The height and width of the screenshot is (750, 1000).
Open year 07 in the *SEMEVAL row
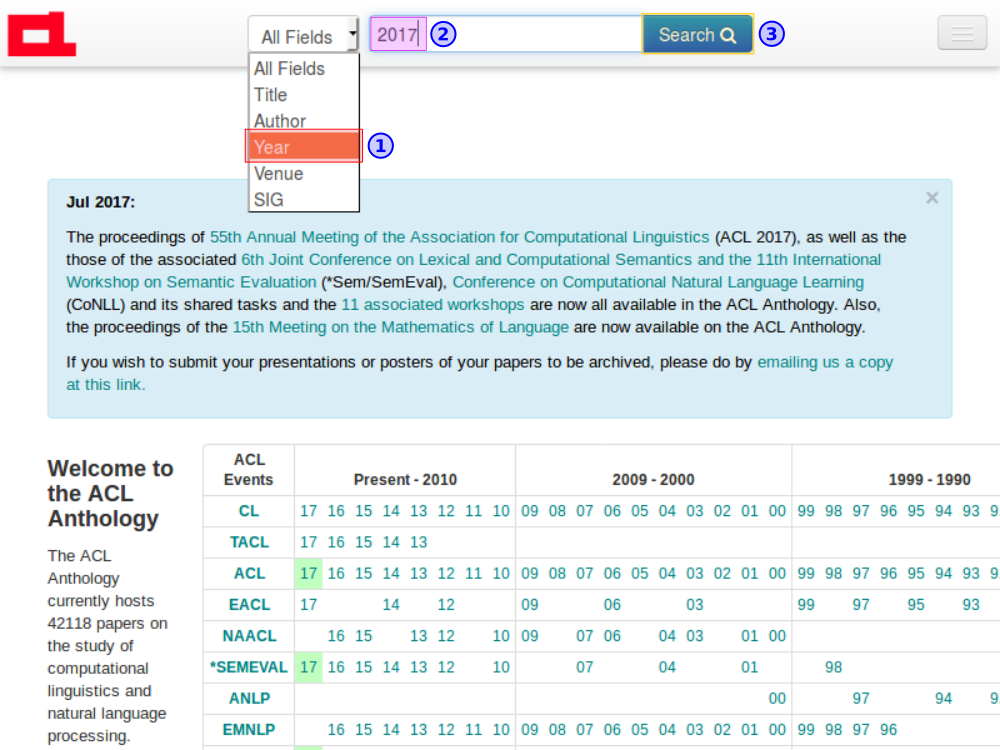point(585,667)
